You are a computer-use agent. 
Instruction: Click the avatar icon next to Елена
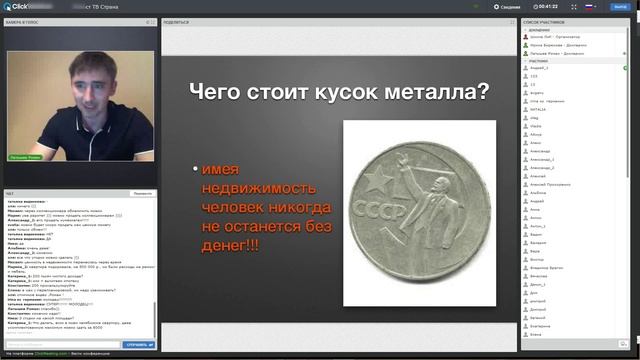(x=526, y=334)
